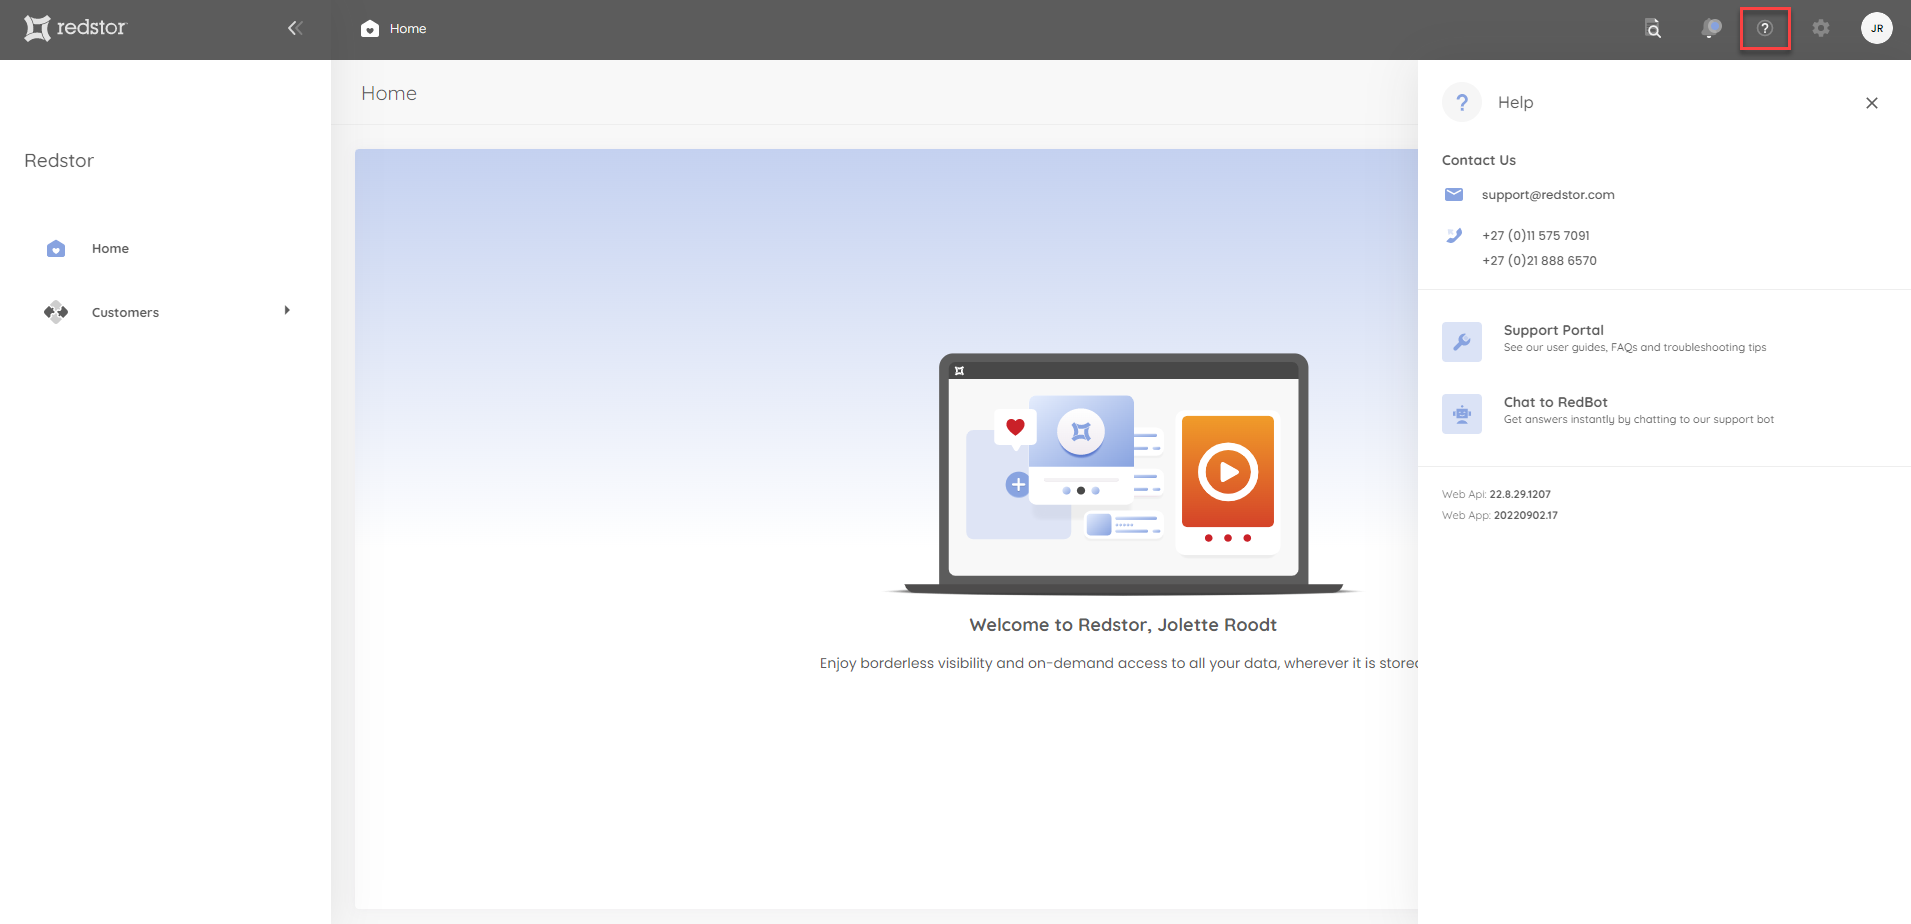Screen dimensions: 1911x924
Task: Collapse the sidebar with double chevron
Action: pos(295,28)
